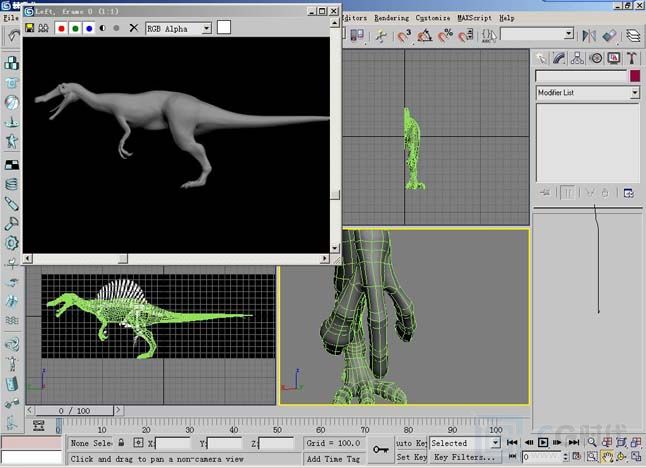Toggle alpha channel display in render window
646x468 pixels.
point(103,28)
